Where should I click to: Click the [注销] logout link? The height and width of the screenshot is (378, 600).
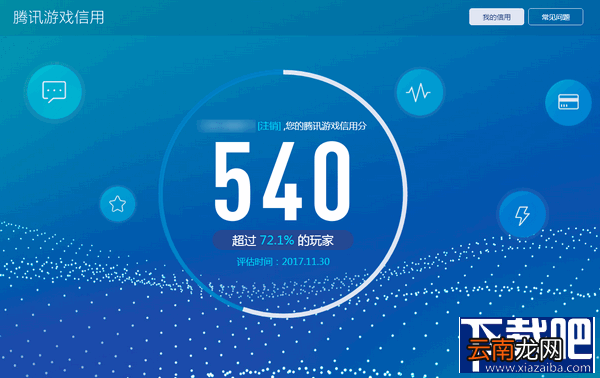269,126
